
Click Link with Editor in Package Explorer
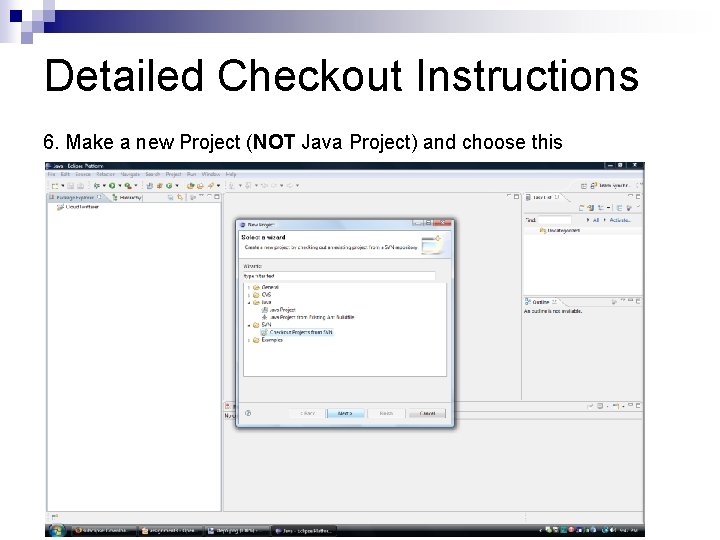point(180,197)
